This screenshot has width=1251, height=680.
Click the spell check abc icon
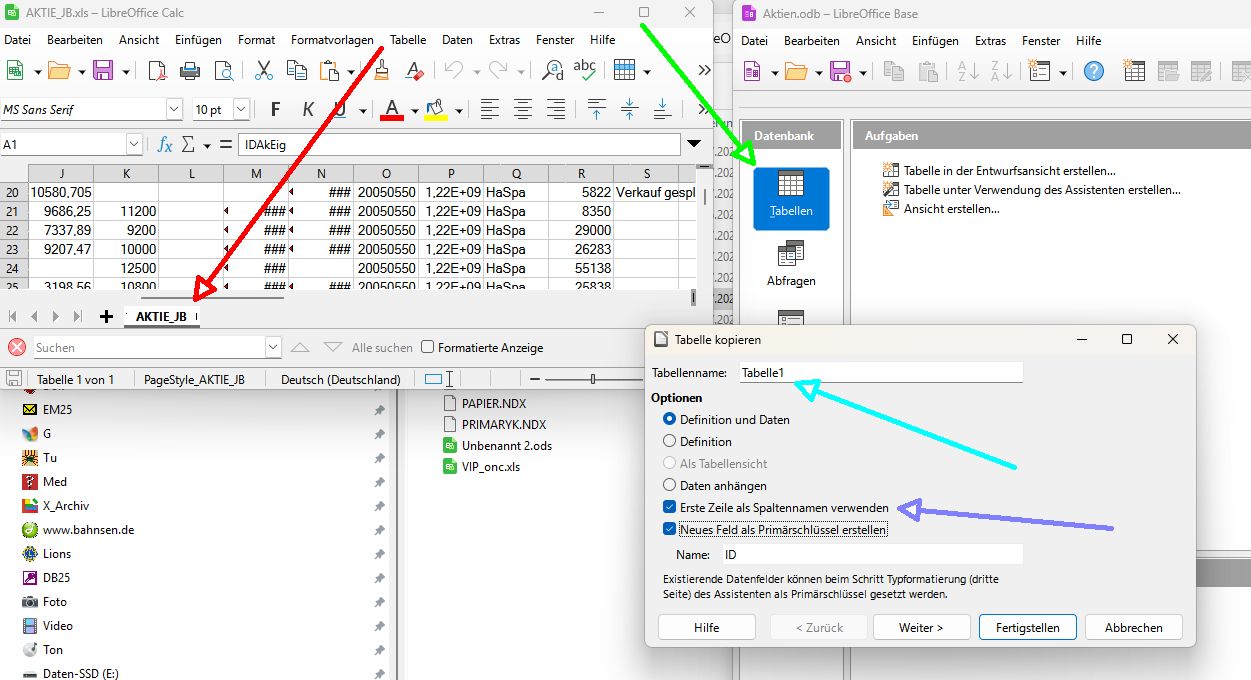pos(584,70)
